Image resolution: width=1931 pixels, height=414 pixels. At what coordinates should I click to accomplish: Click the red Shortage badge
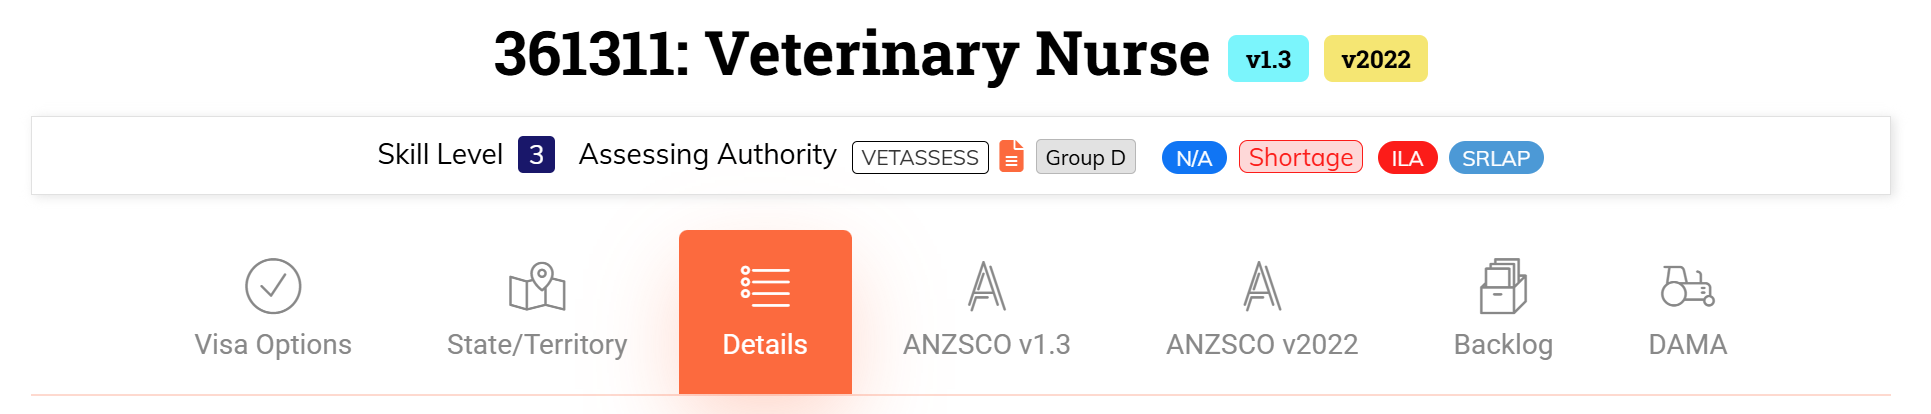[x=1300, y=157]
